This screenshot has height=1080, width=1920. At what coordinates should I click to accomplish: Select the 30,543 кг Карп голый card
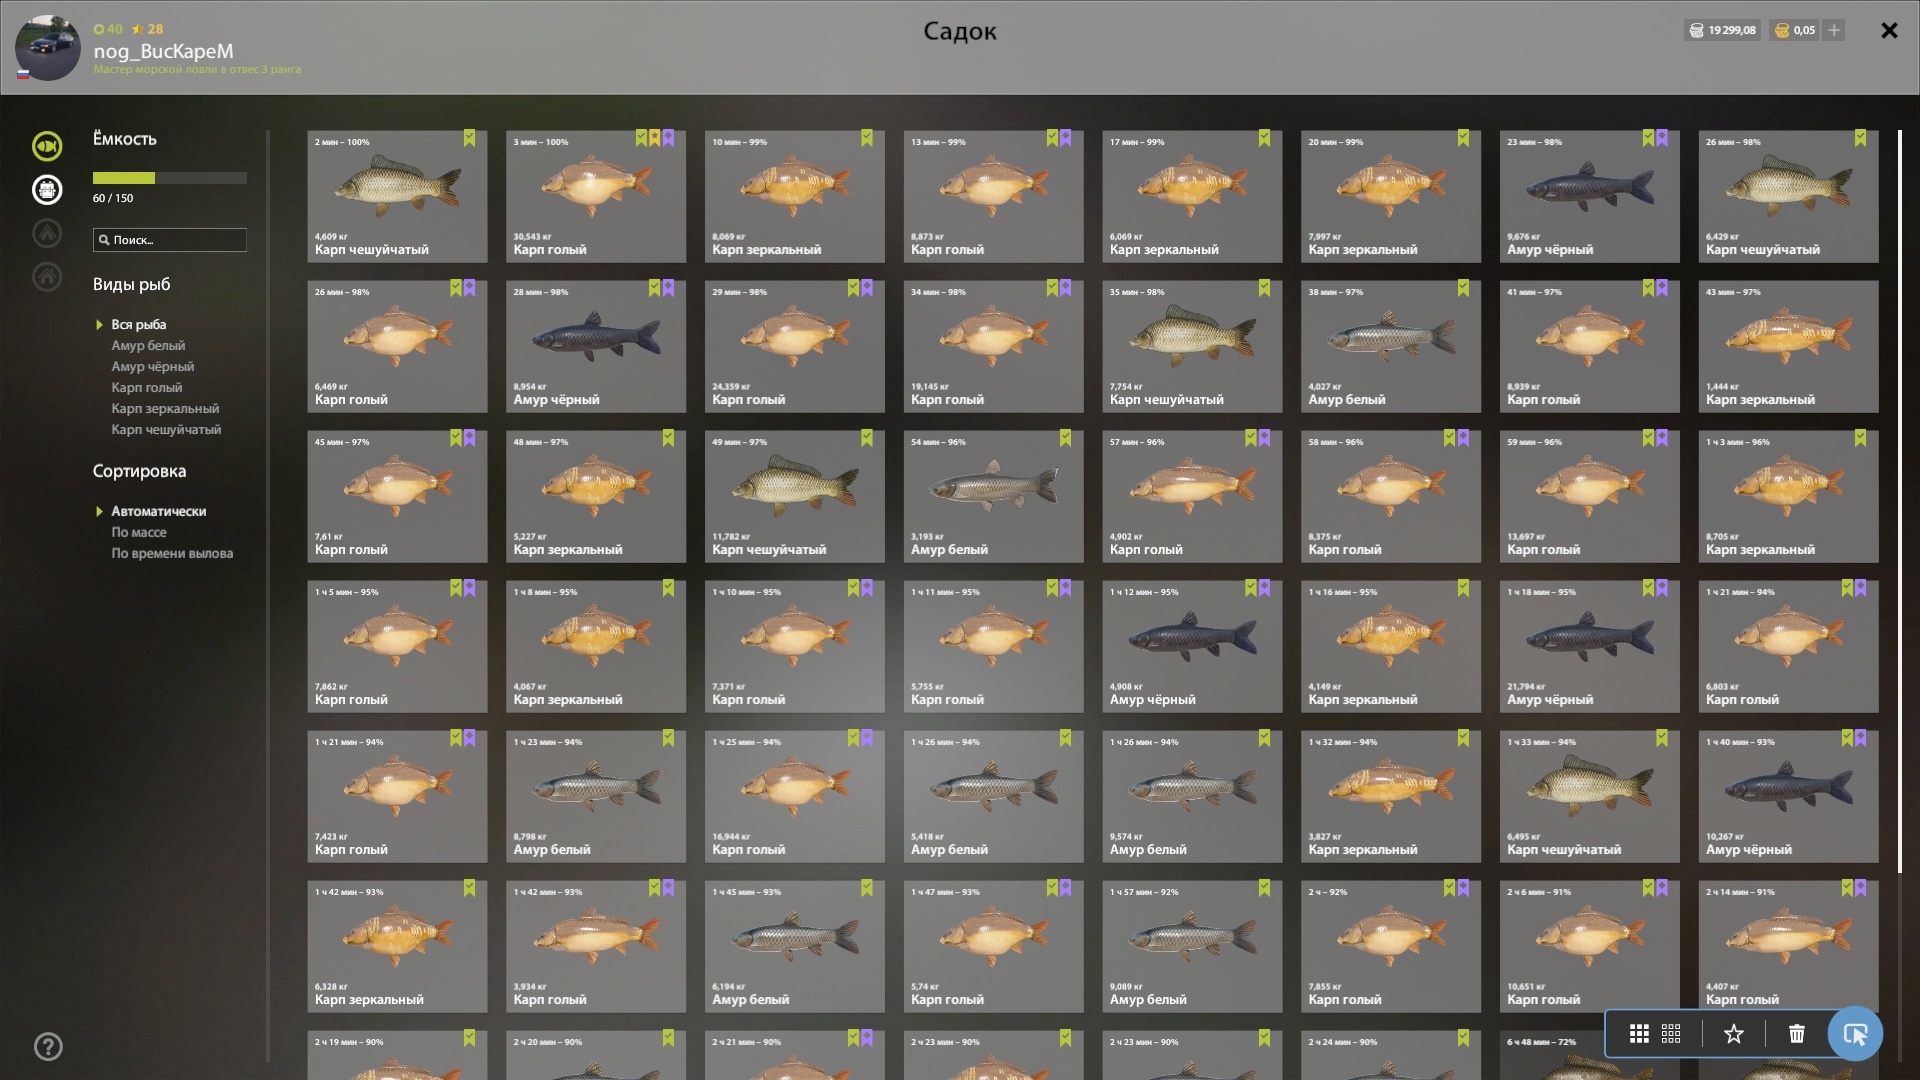click(x=596, y=196)
